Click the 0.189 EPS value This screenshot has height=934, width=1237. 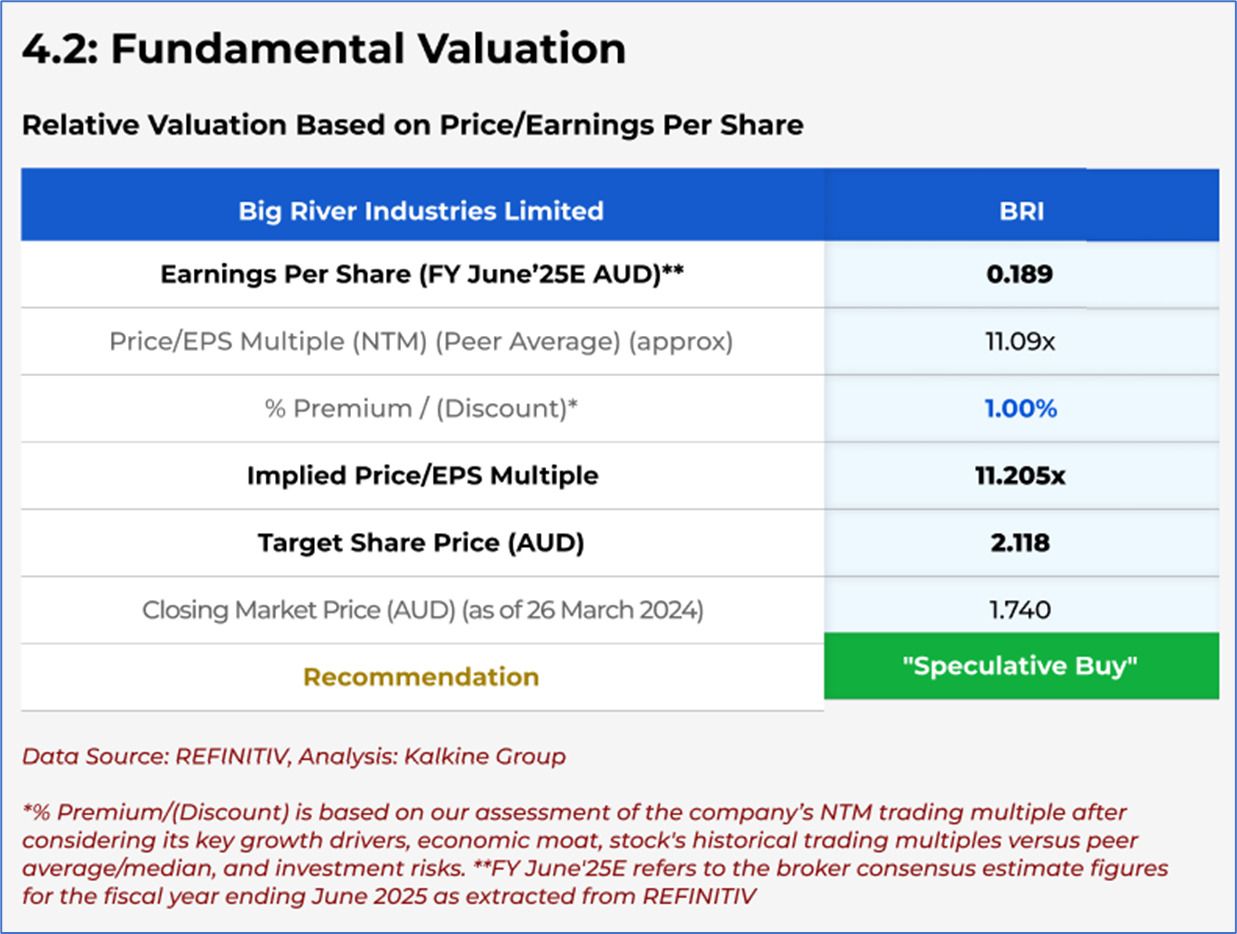[1019, 274]
